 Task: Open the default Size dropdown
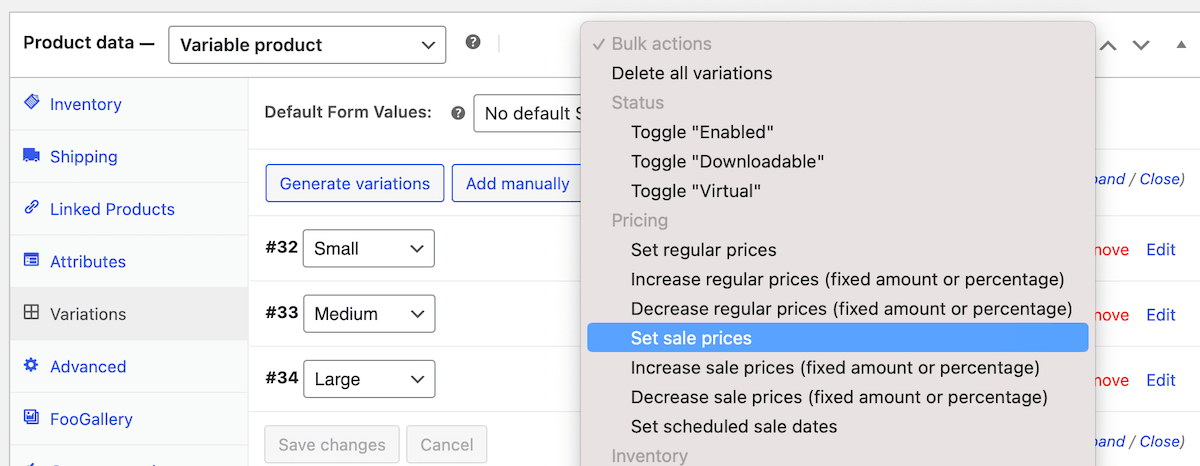point(528,113)
